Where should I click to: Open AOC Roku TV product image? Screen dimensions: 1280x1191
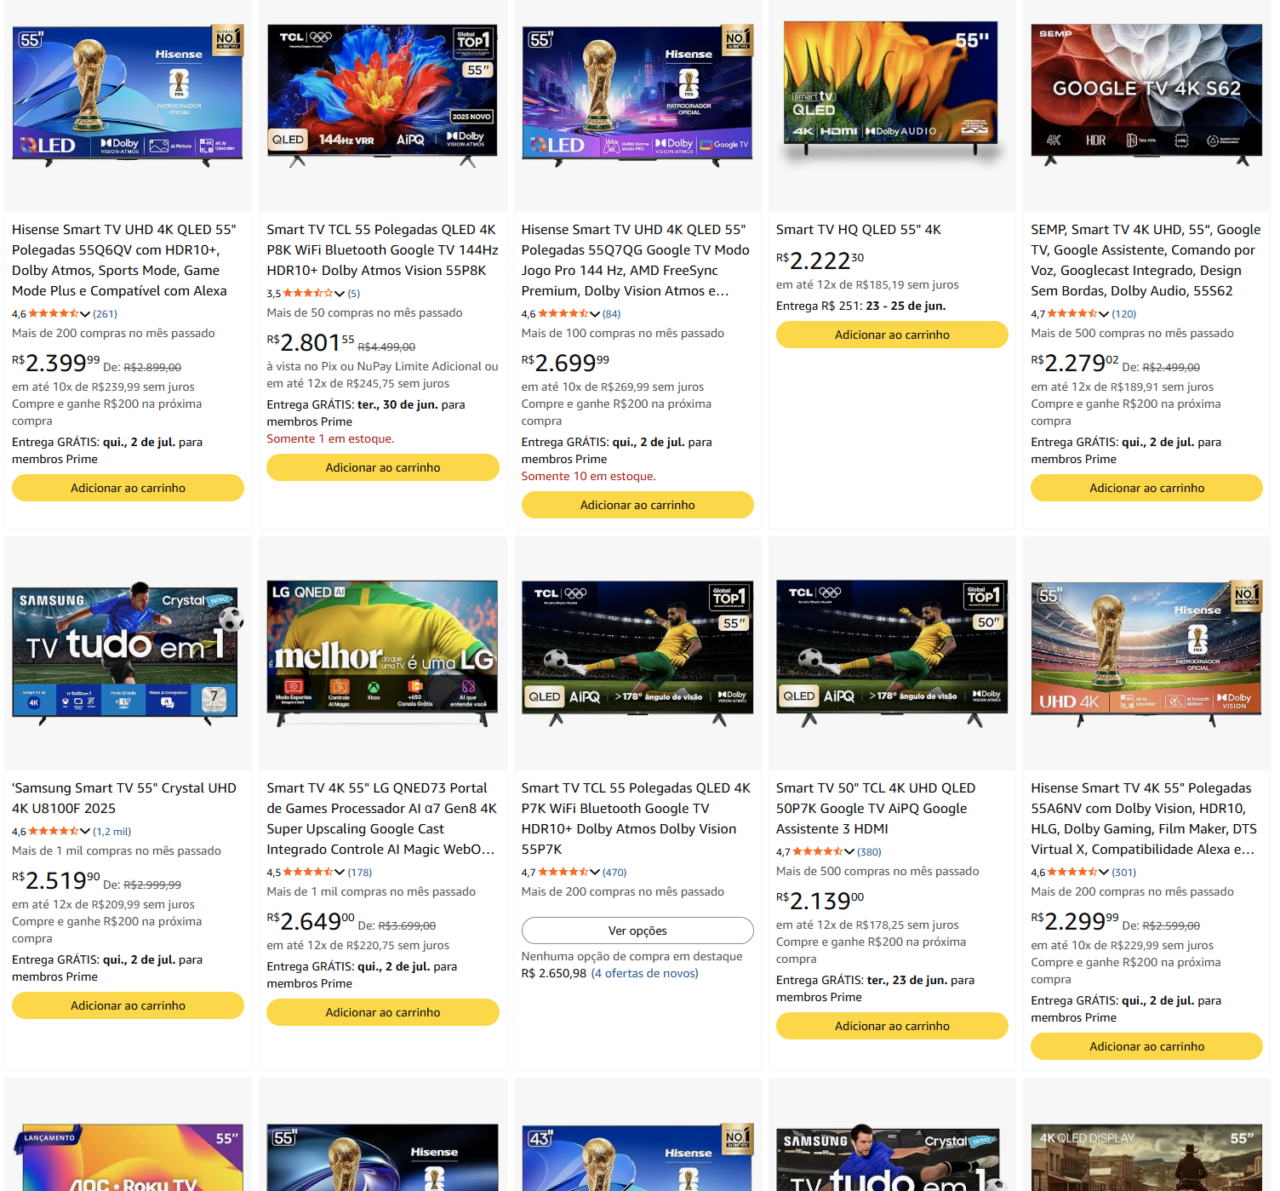(128, 1158)
